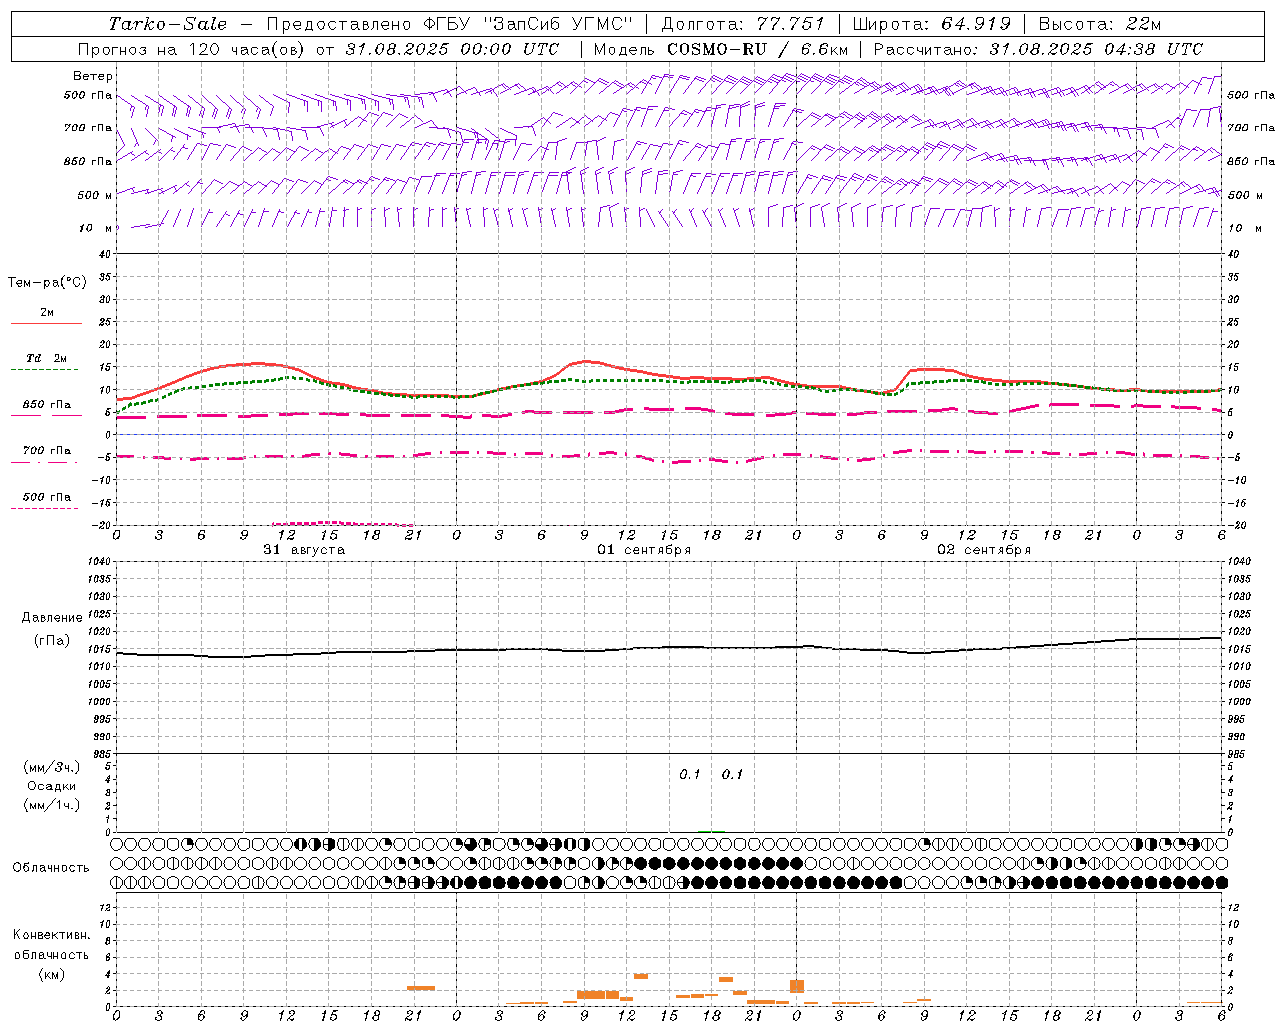Click the Облачность label beside cloud circle rows
The height and width of the screenshot is (1024, 1280).
51,868
